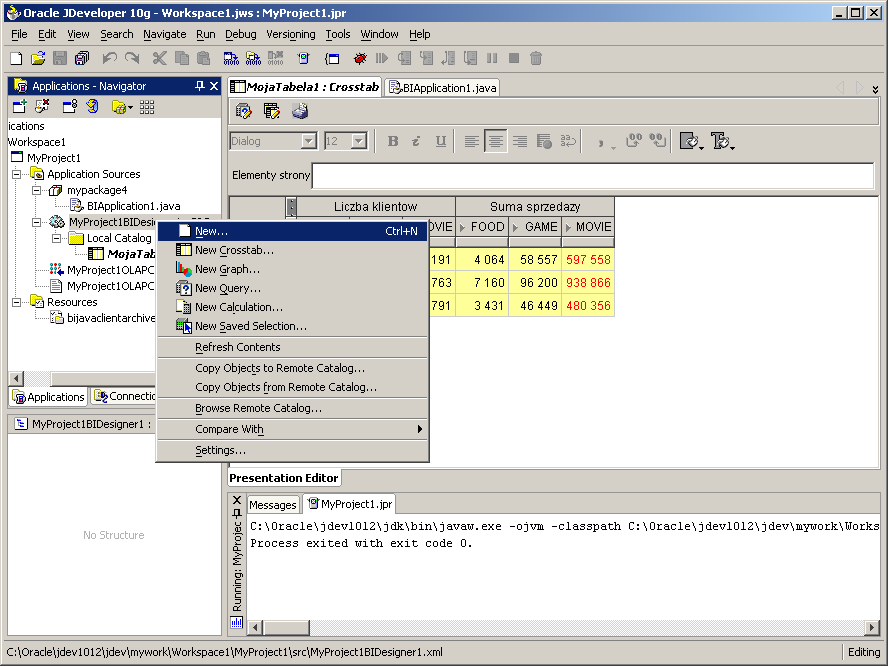888x666 pixels.
Task: Open the Versioning menu
Action: pos(291,34)
